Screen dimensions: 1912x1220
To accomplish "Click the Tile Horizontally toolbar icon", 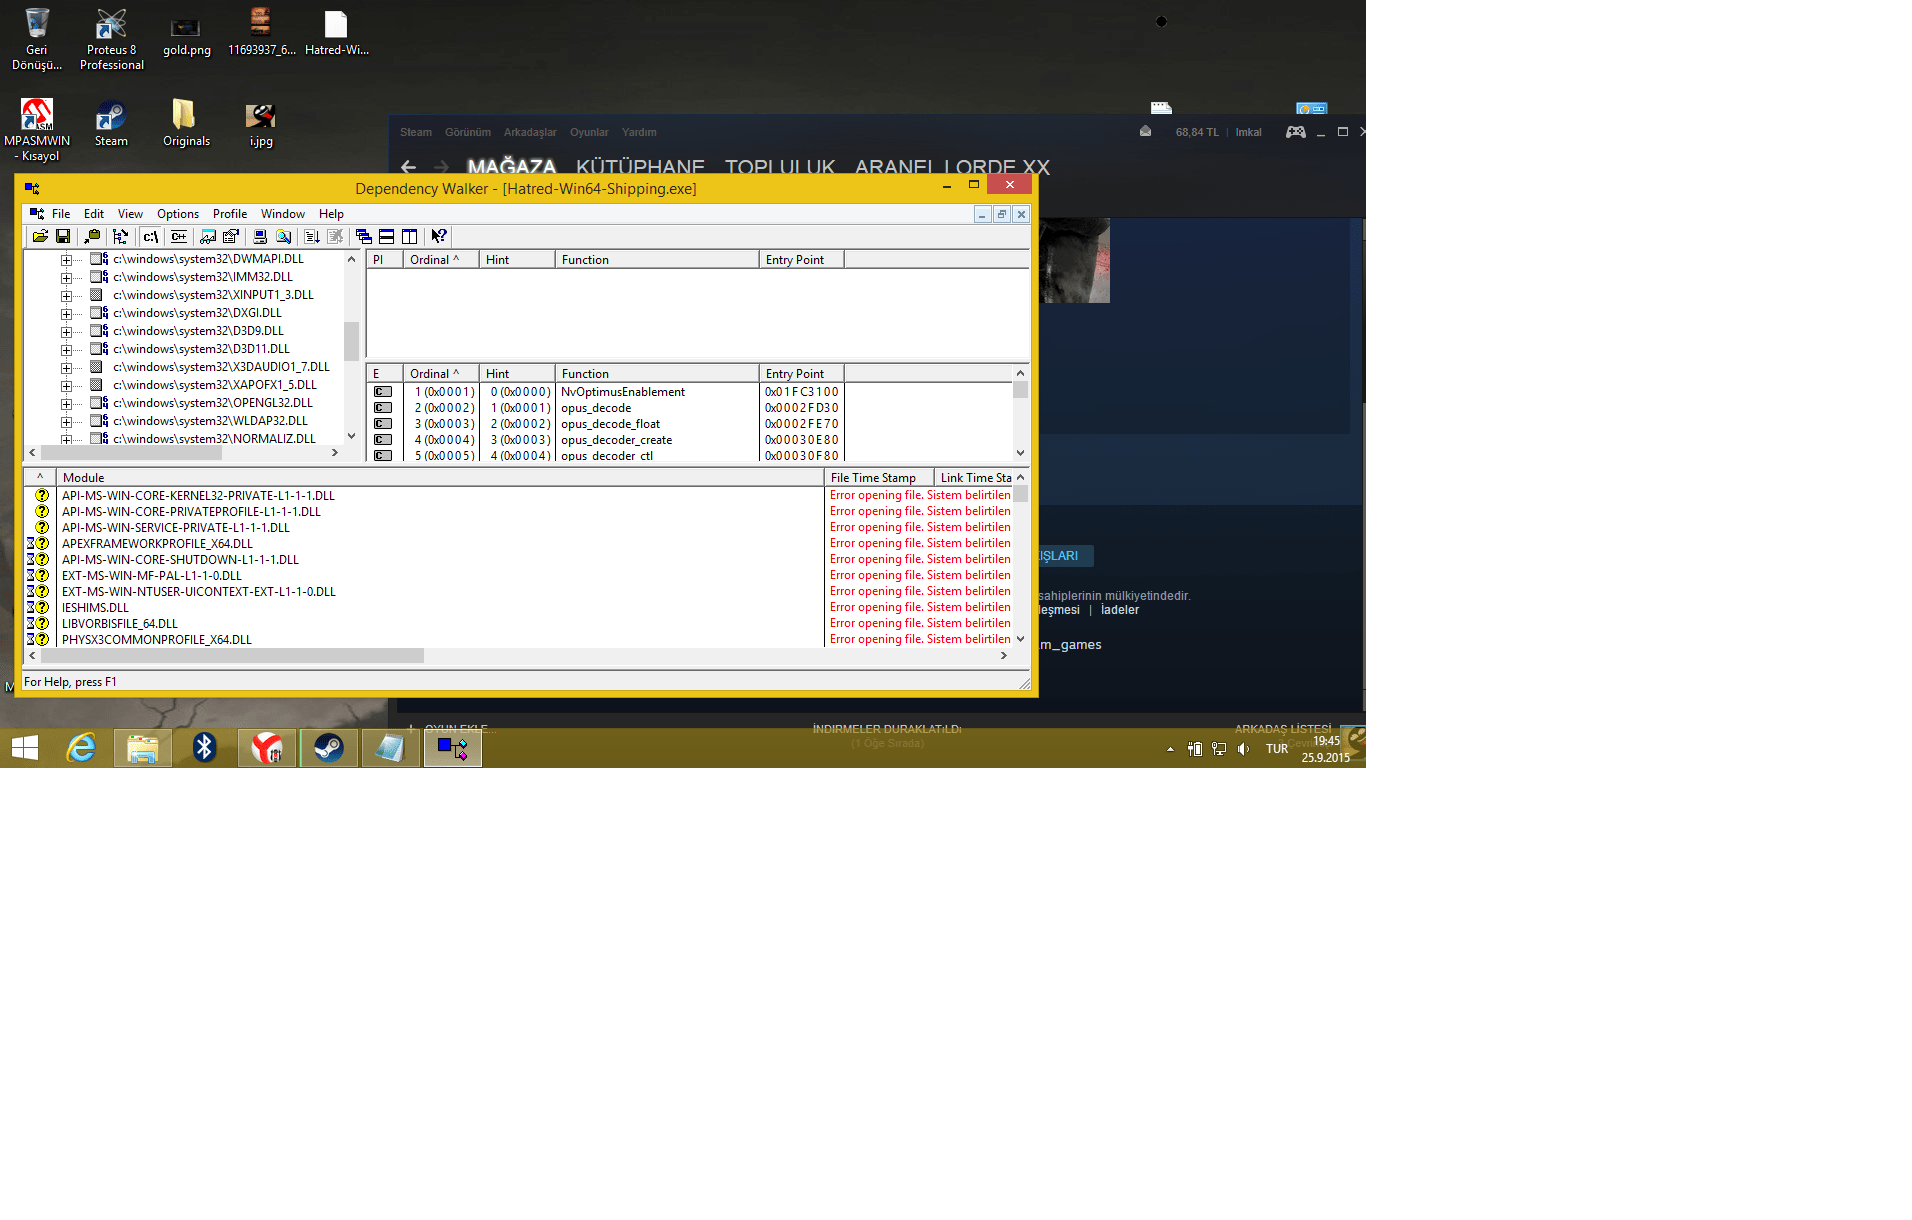I will 387,237.
